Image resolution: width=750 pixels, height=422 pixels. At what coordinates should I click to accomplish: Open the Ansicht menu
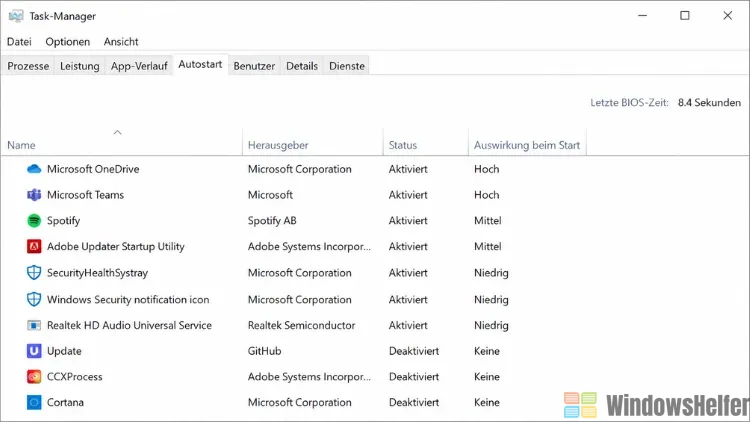(121, 42)
